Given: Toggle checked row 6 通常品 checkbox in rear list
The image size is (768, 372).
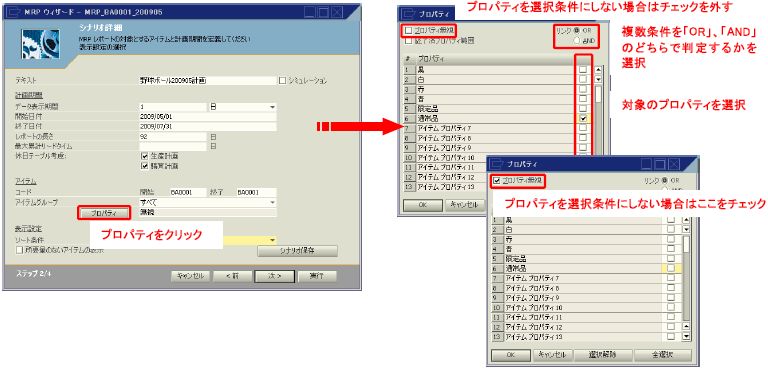Looking at the screenshot, I should point(582,118).
